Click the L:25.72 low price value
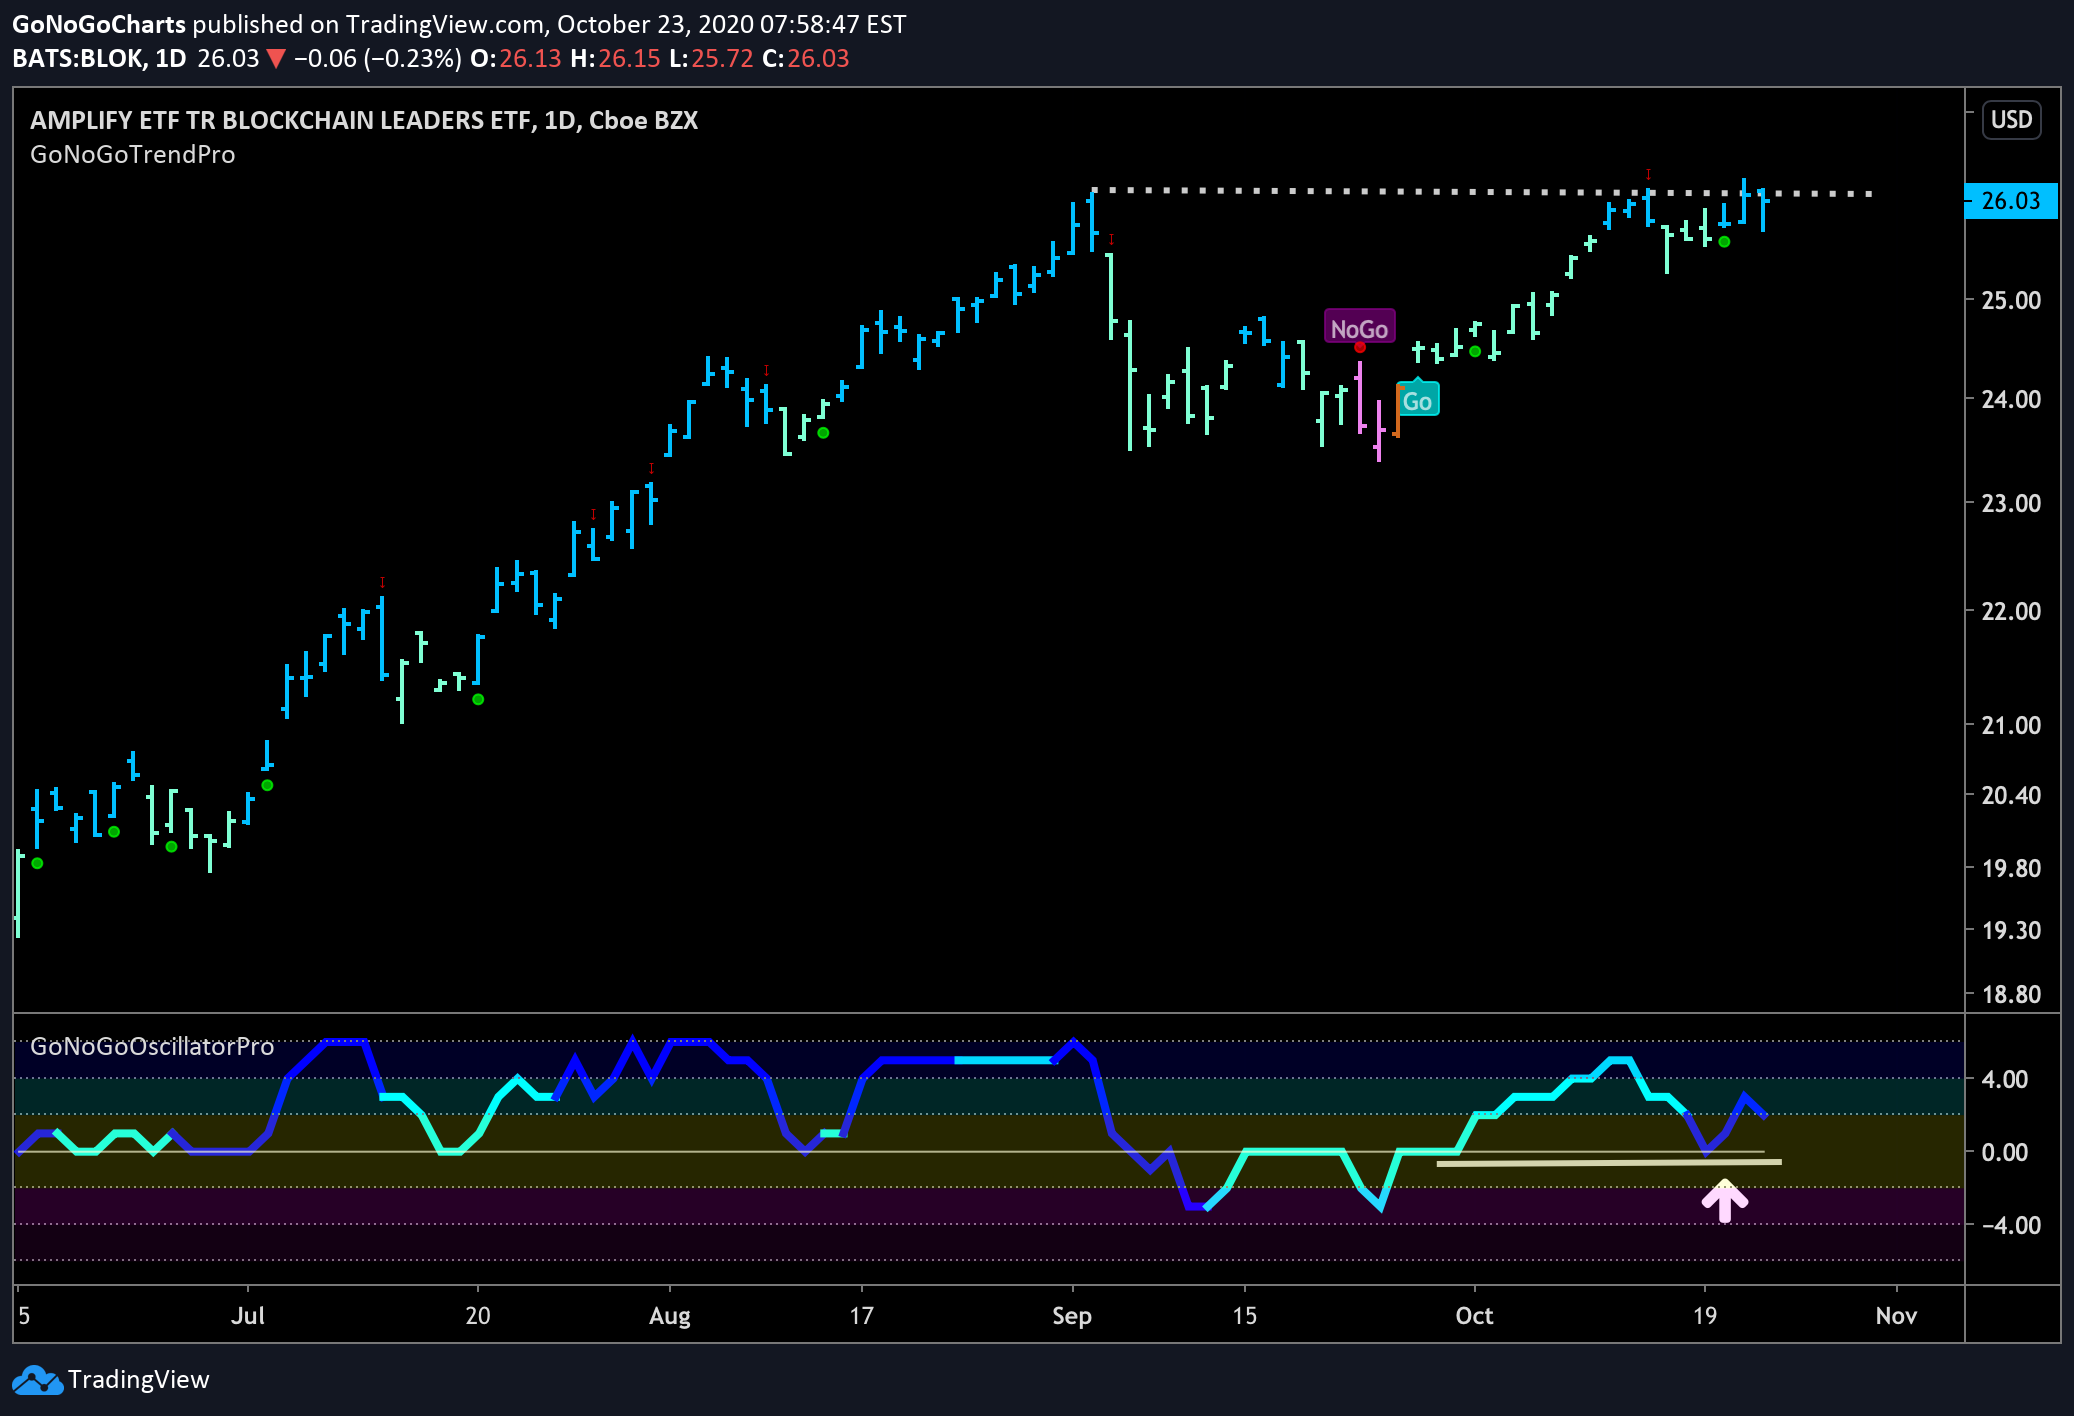The width and height of the screenshot is (2074, 1416). click(711, 59)
